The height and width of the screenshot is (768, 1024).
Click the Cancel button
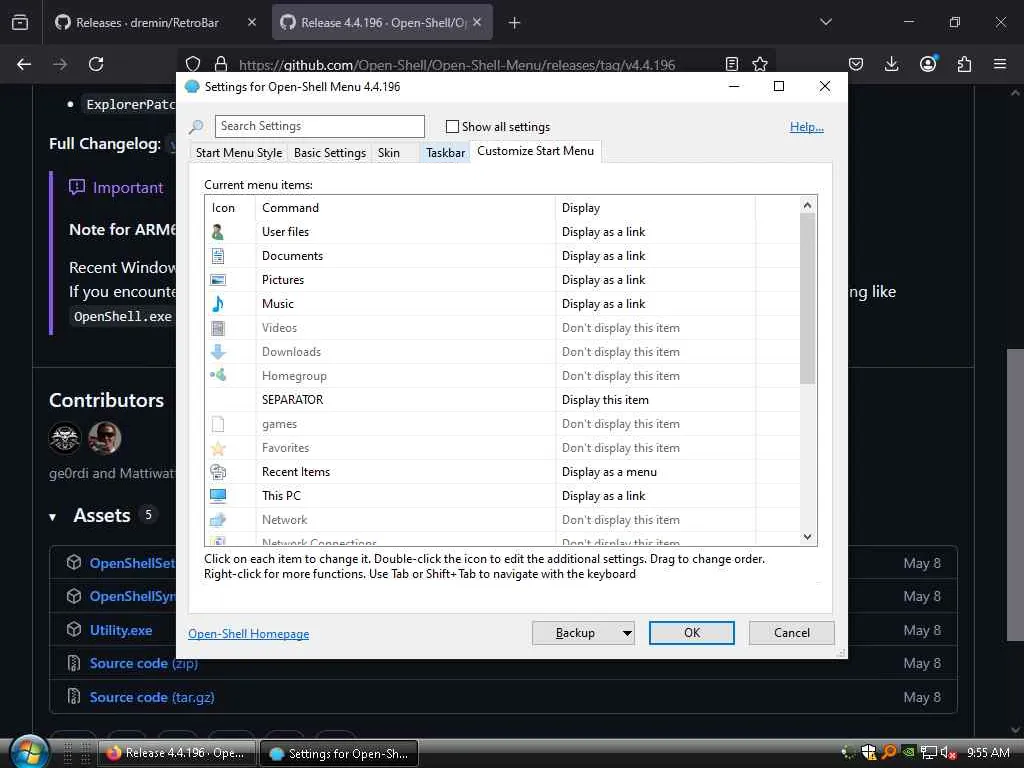(792, 633)
